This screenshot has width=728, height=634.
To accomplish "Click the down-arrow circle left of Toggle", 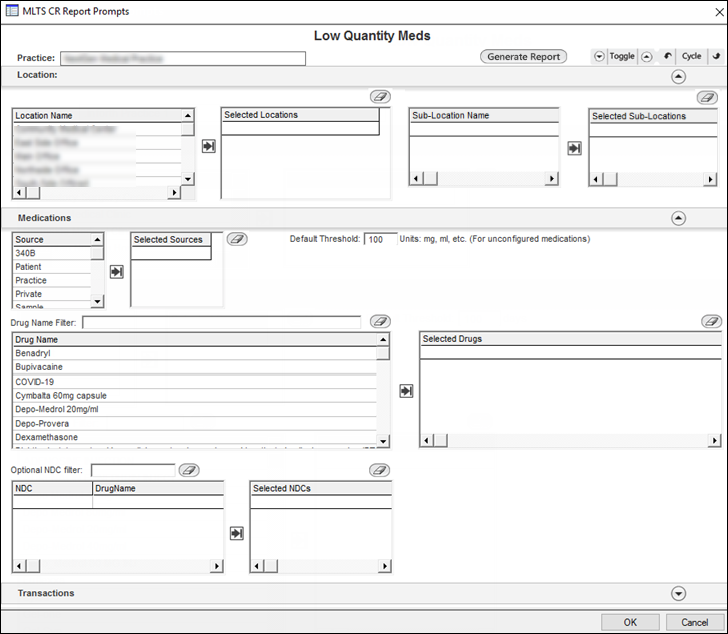I will pyautogui.click(x=599, y=57).
